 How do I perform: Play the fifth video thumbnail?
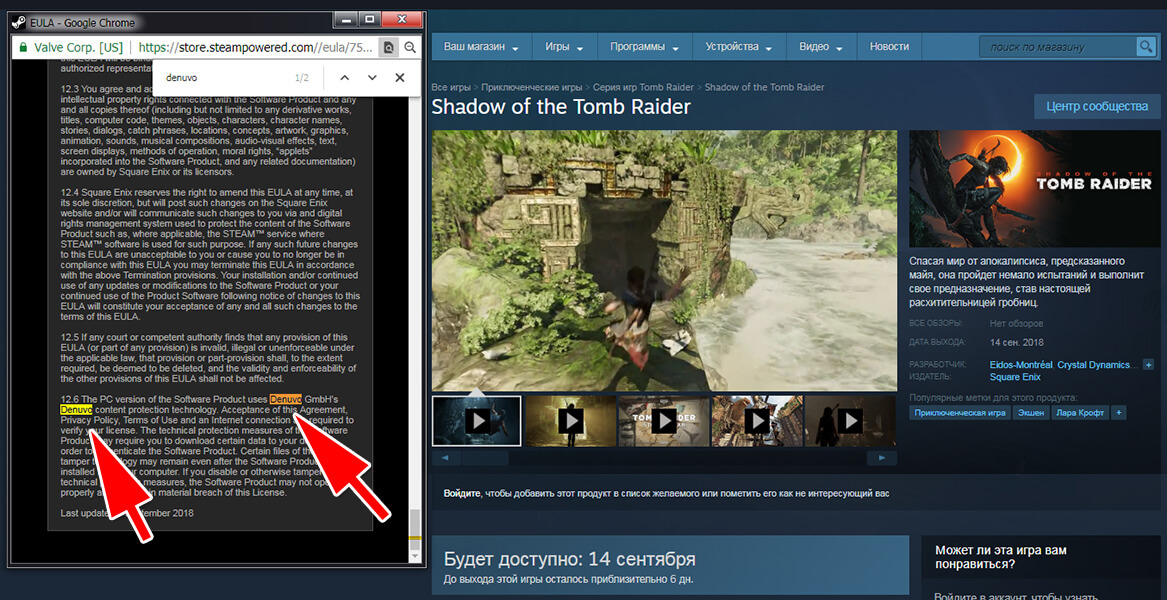point(850,421)
